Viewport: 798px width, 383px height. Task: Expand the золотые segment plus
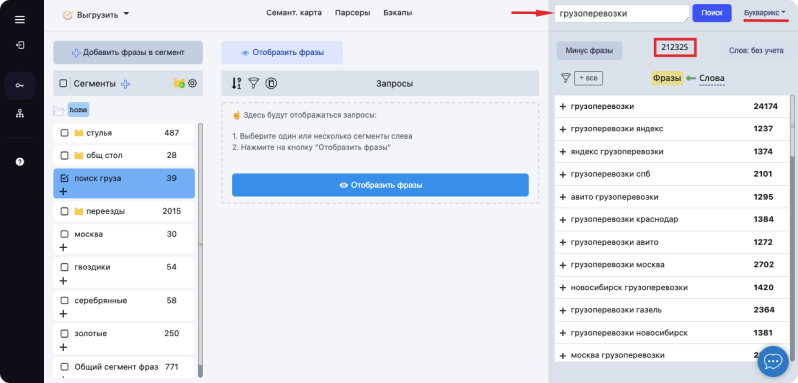(x=63, y=347)
